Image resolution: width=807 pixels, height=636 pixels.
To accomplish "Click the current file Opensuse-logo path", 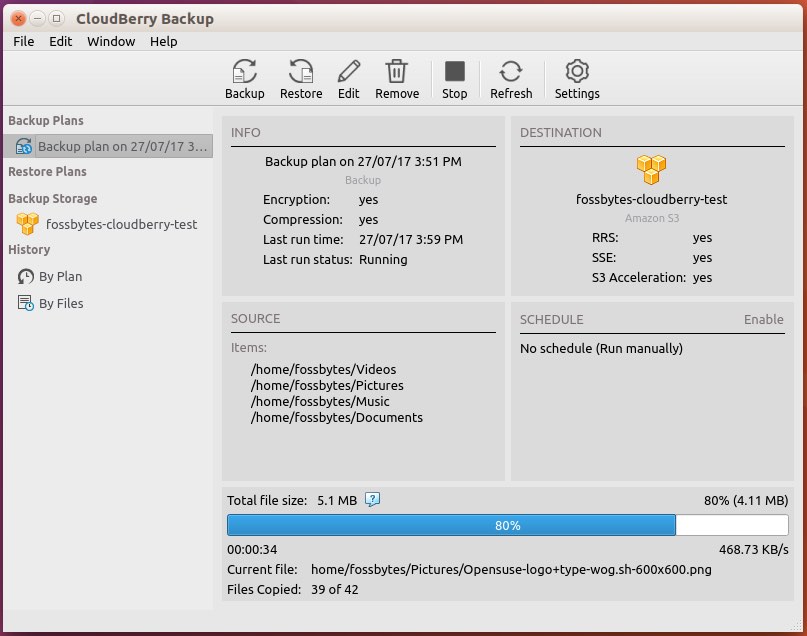I will 511,570.
